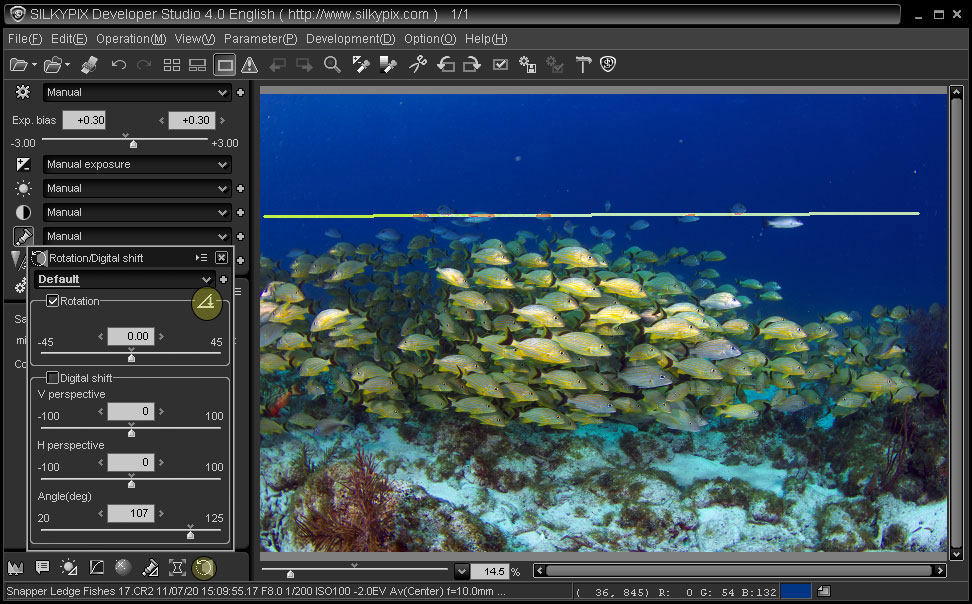Toggle the batch development mark checkbox icon
The image size is (972, 604).
tap(501, 65)
